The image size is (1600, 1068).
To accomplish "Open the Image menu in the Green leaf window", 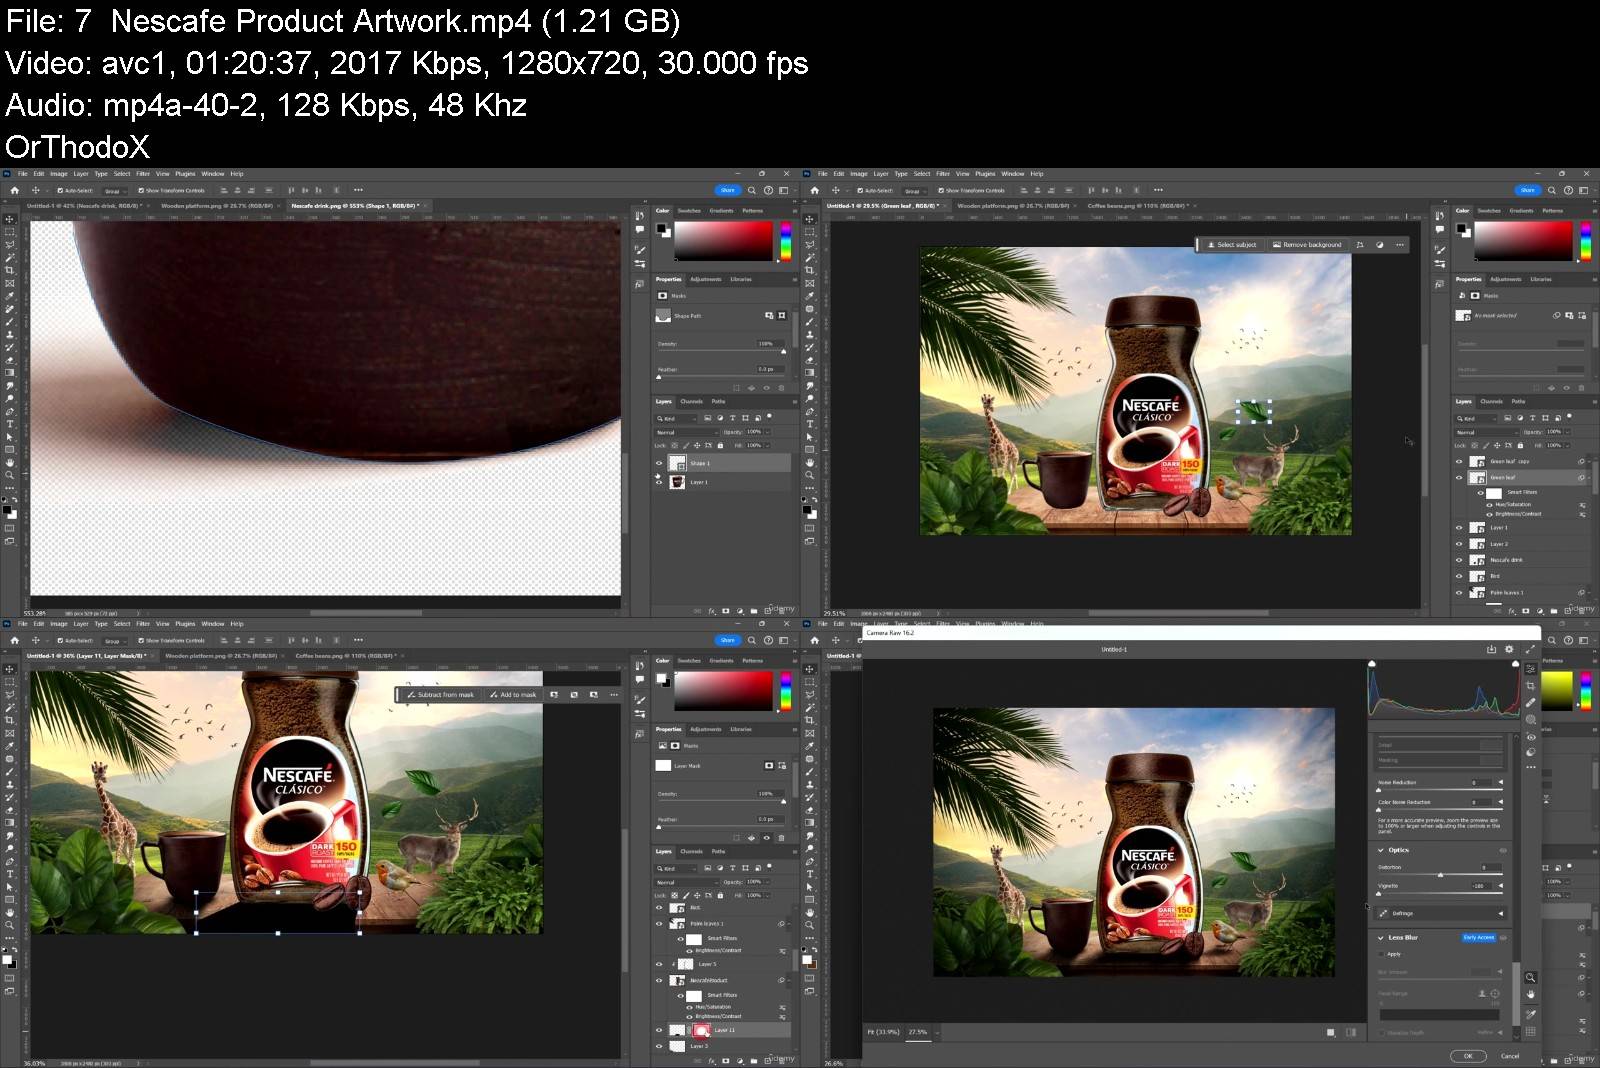I will coord(859,174).
